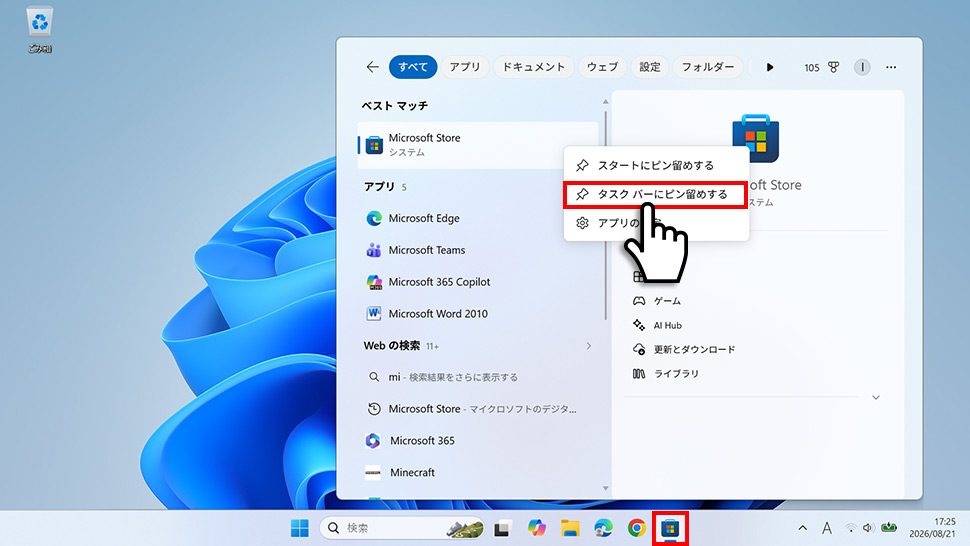
Task: Click mi search more results suggestion
Action: point(478,377)
